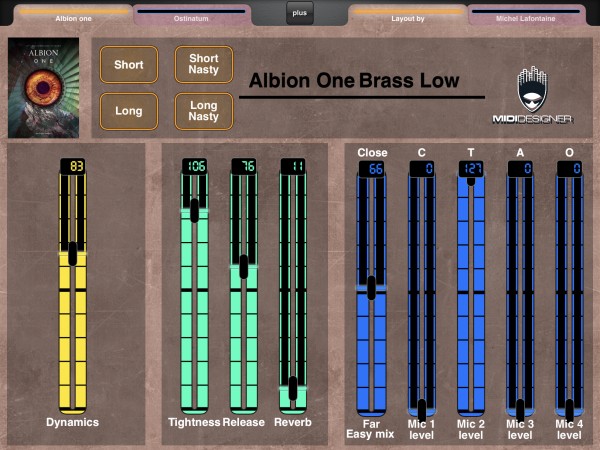Viewport: 600px width, 450px height.
Task: Click the Mic 2 value display 127
Action: click(x=471, y=169)
